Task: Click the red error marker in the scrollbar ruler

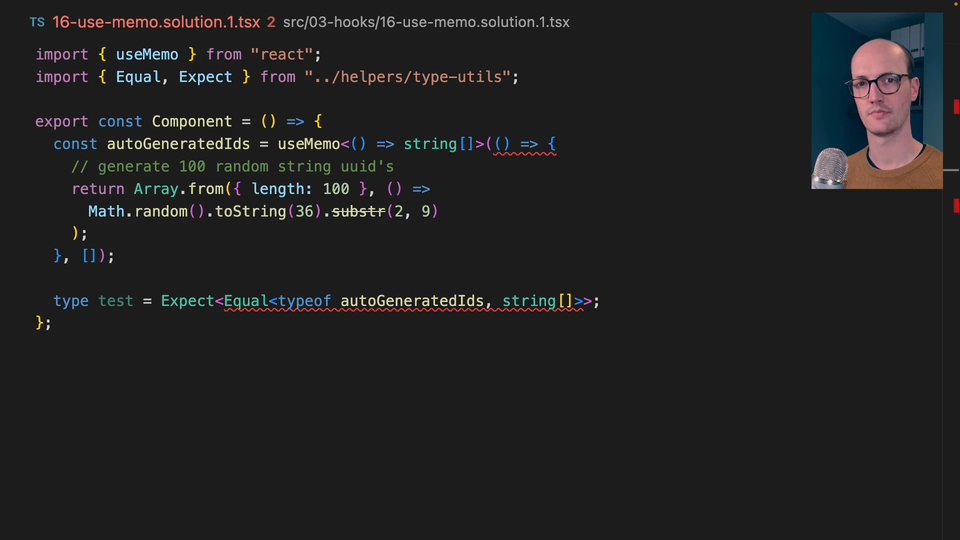Action: click(x=956, y=205)
